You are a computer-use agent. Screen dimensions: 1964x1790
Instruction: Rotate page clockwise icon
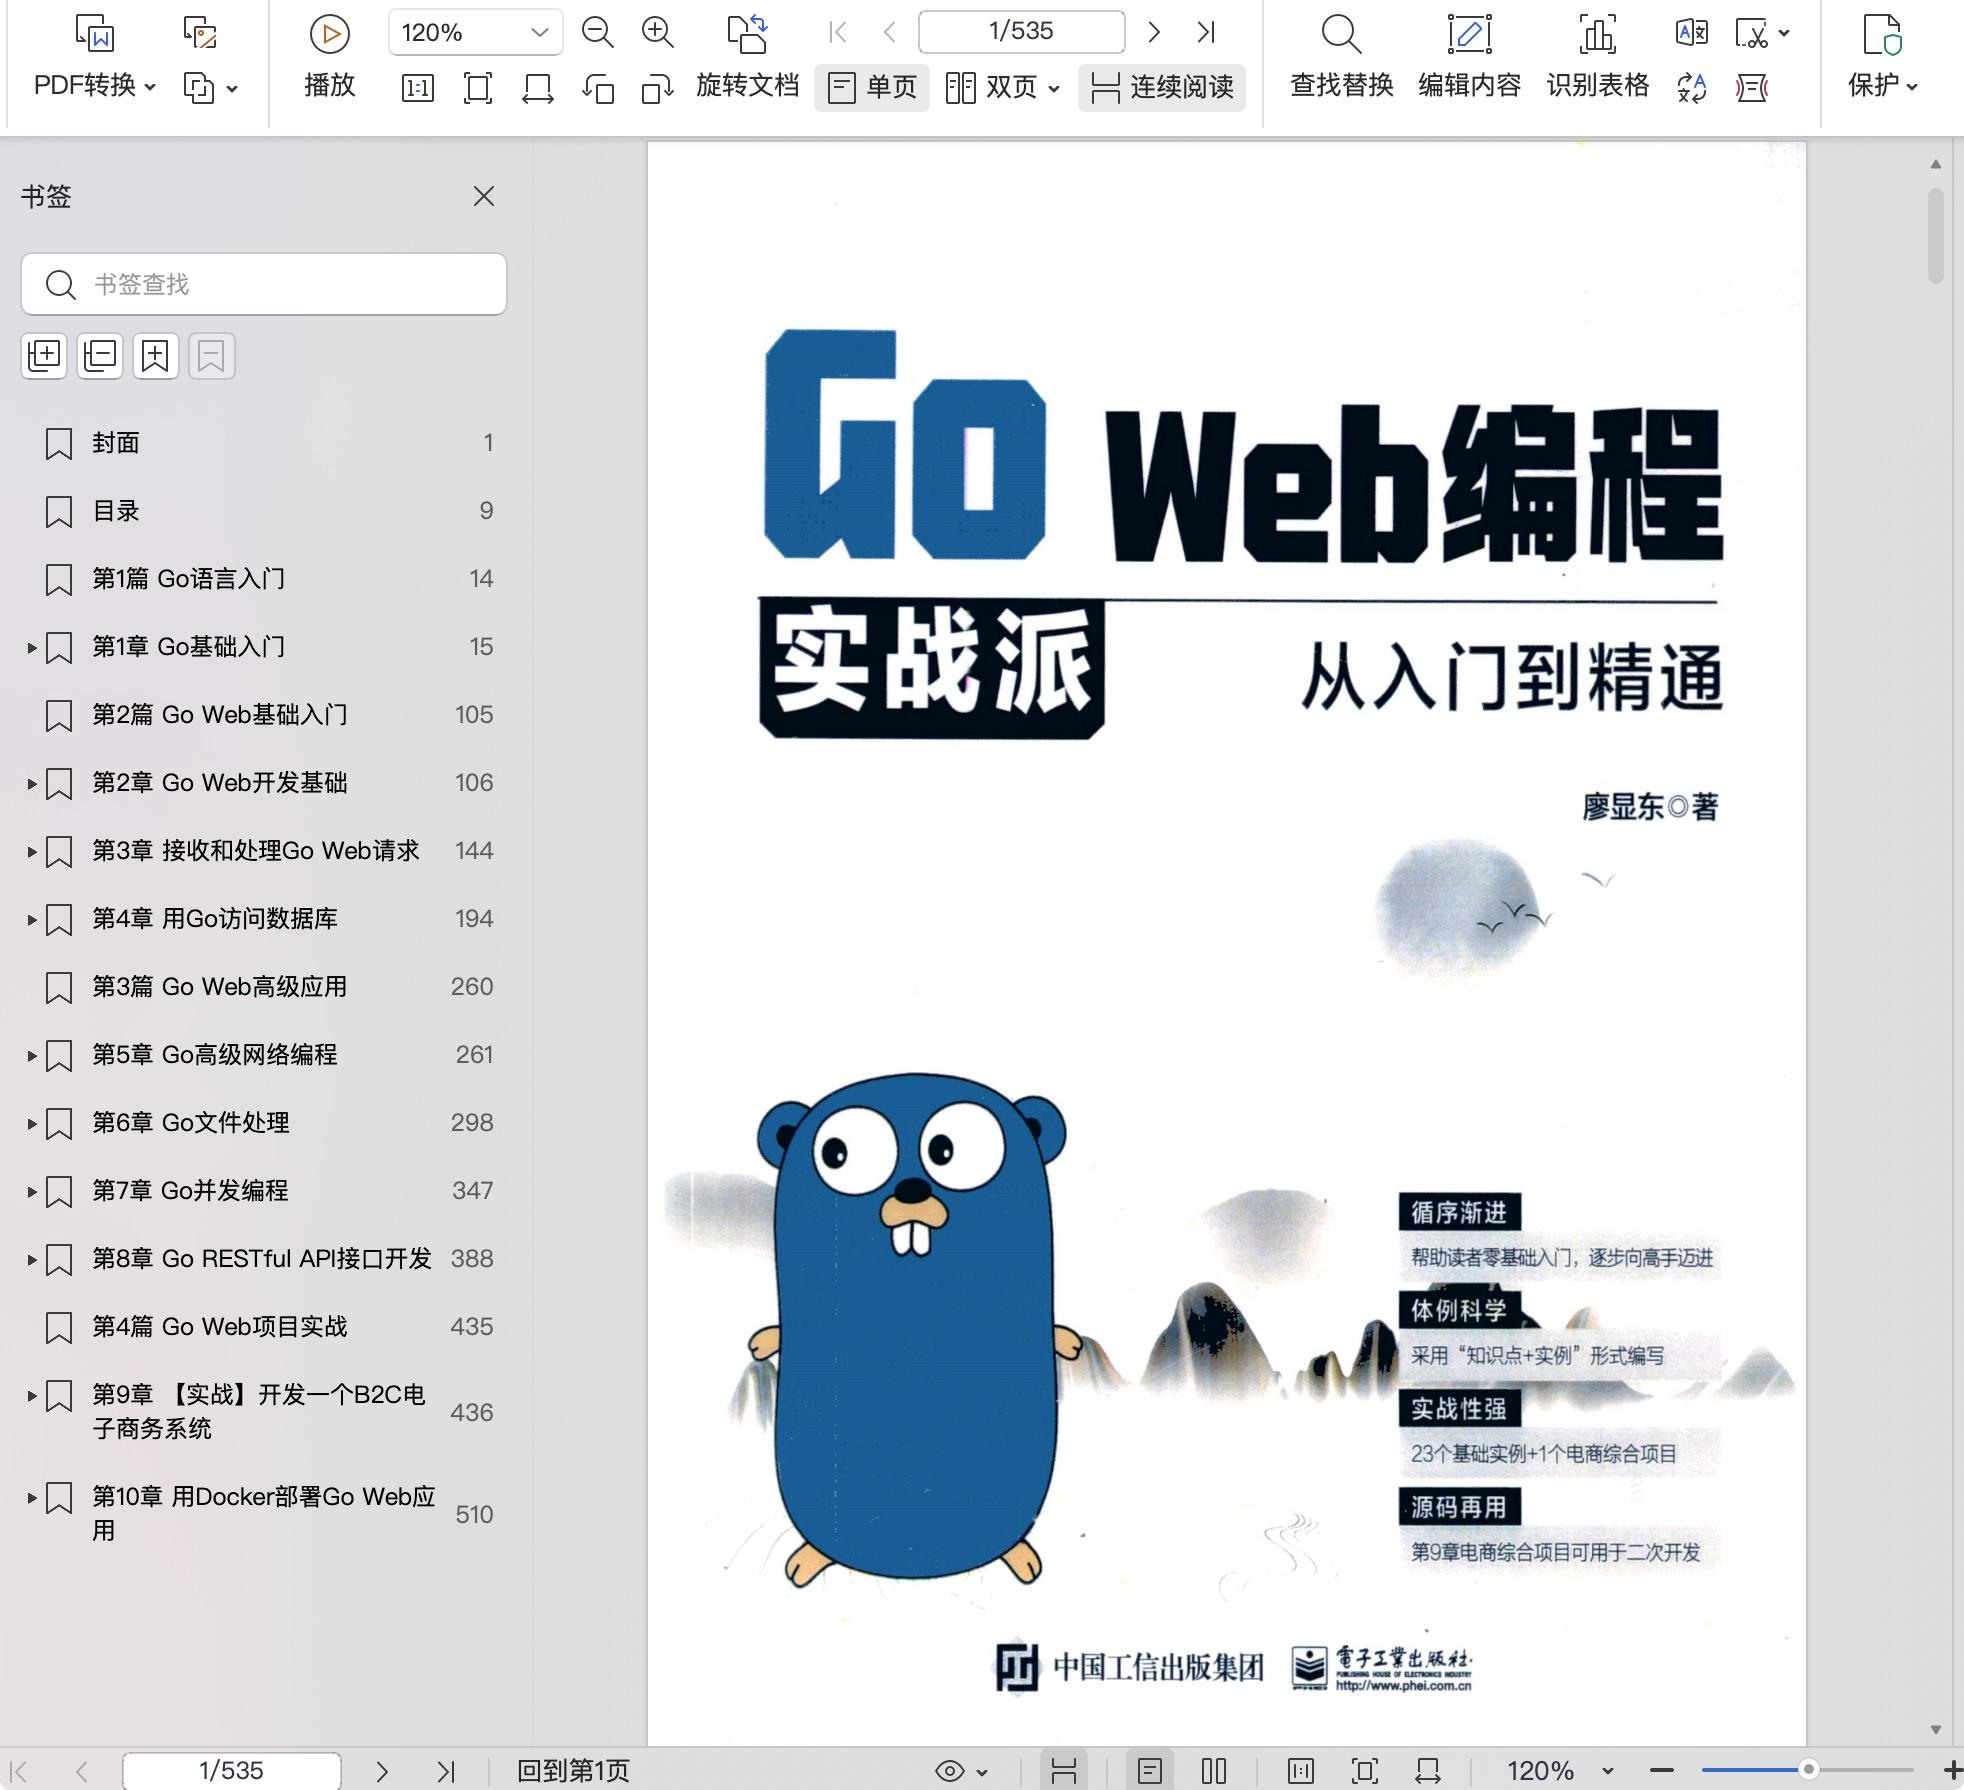tap(657, 88)
